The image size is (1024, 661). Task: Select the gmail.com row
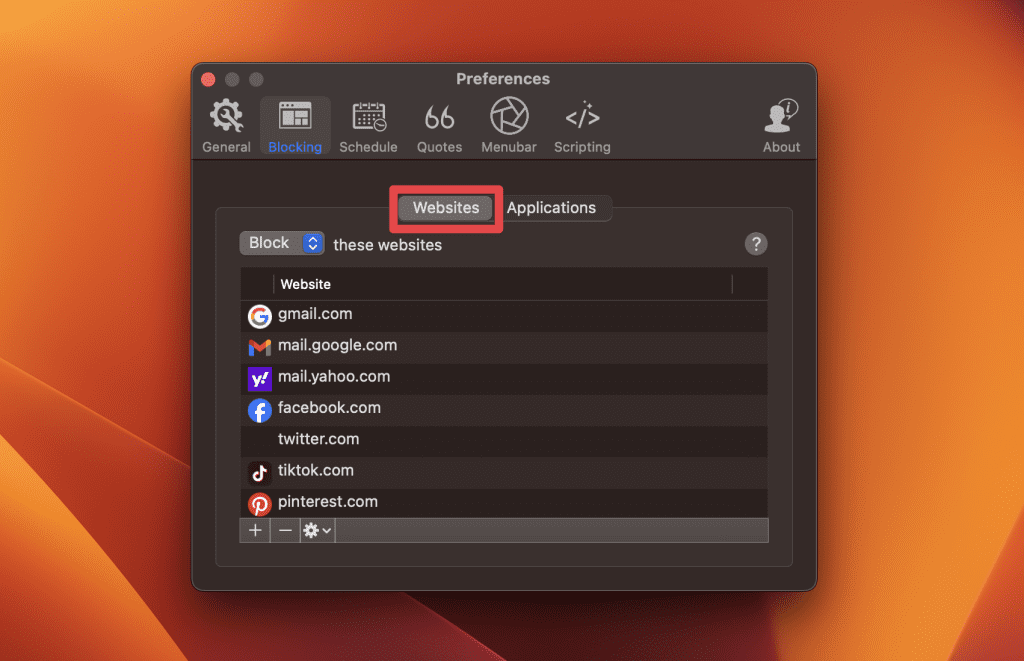(504, 315)
